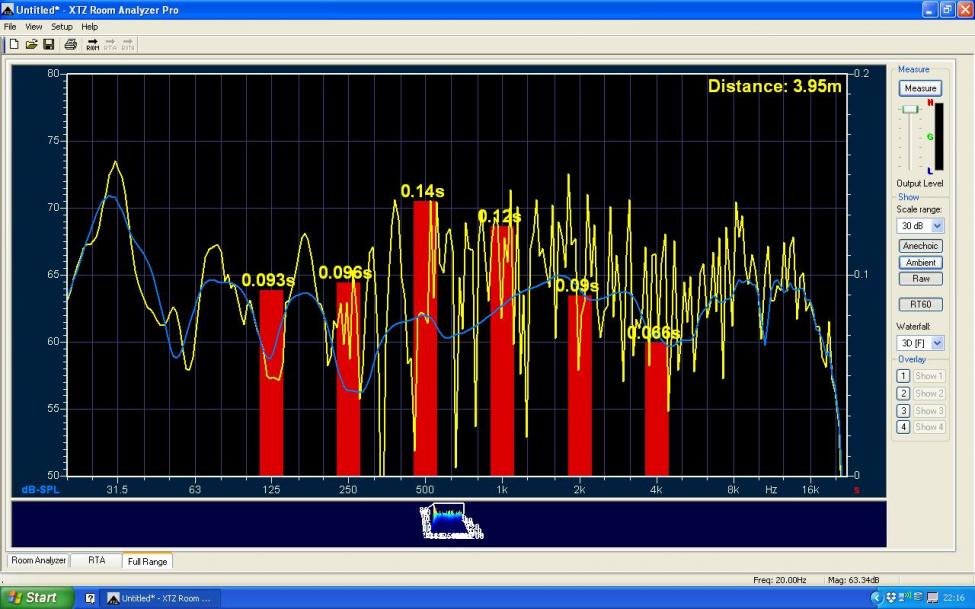Image resolution: width=975 pixels, height=609 pixels.
Task: Open the Scale range 30 dB dropdown
Action: (920, 226)
